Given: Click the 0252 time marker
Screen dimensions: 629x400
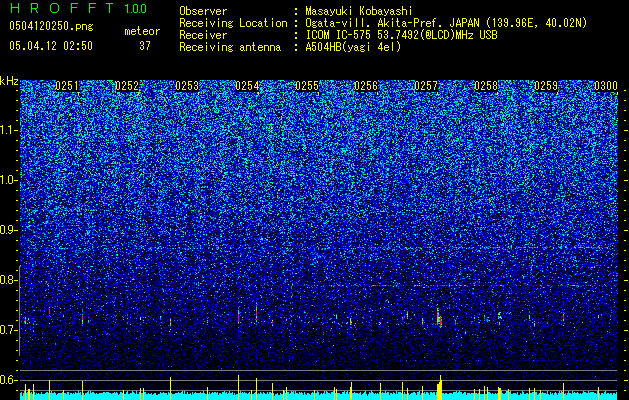Looking at the screenshot, I should pyautogui.click(x=127, y=86).
